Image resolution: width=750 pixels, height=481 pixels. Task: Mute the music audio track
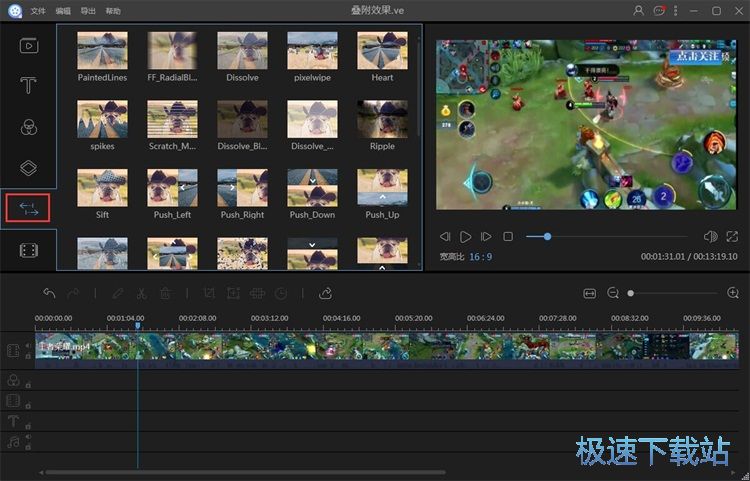[x=28, y=437]
